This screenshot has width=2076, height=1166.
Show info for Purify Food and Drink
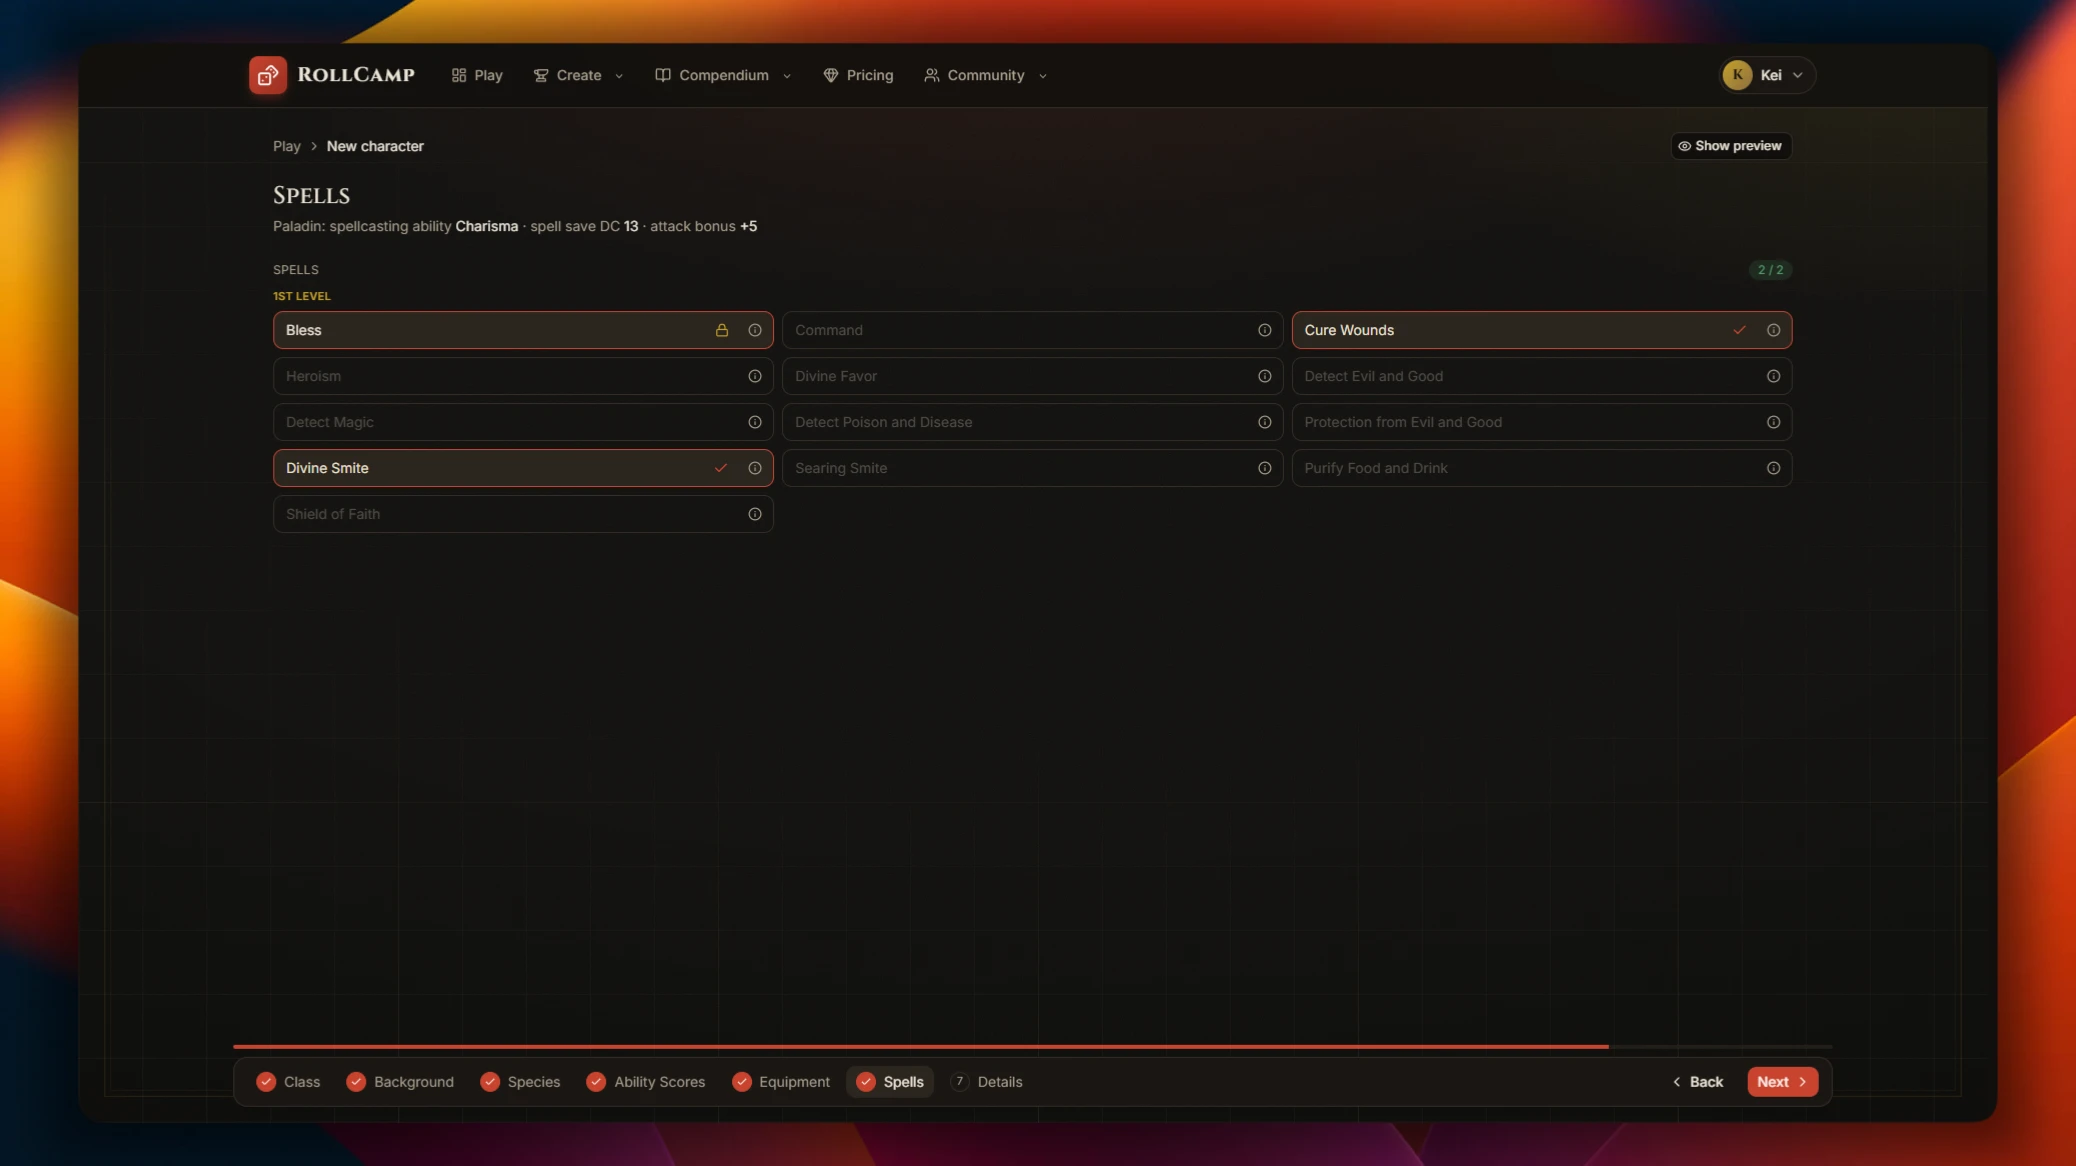tap(1773, 468)
